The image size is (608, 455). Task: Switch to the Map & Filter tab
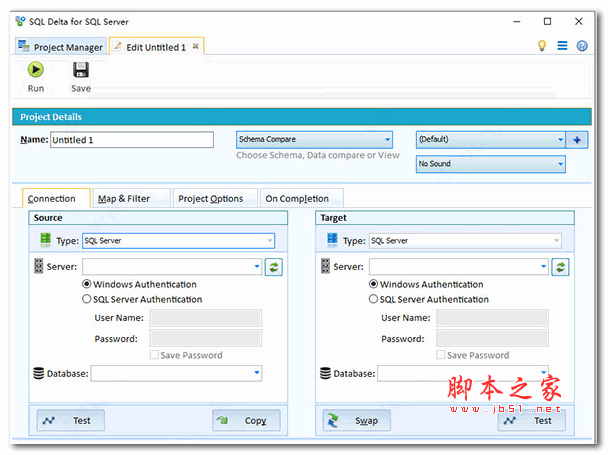(x=124, y=198)
